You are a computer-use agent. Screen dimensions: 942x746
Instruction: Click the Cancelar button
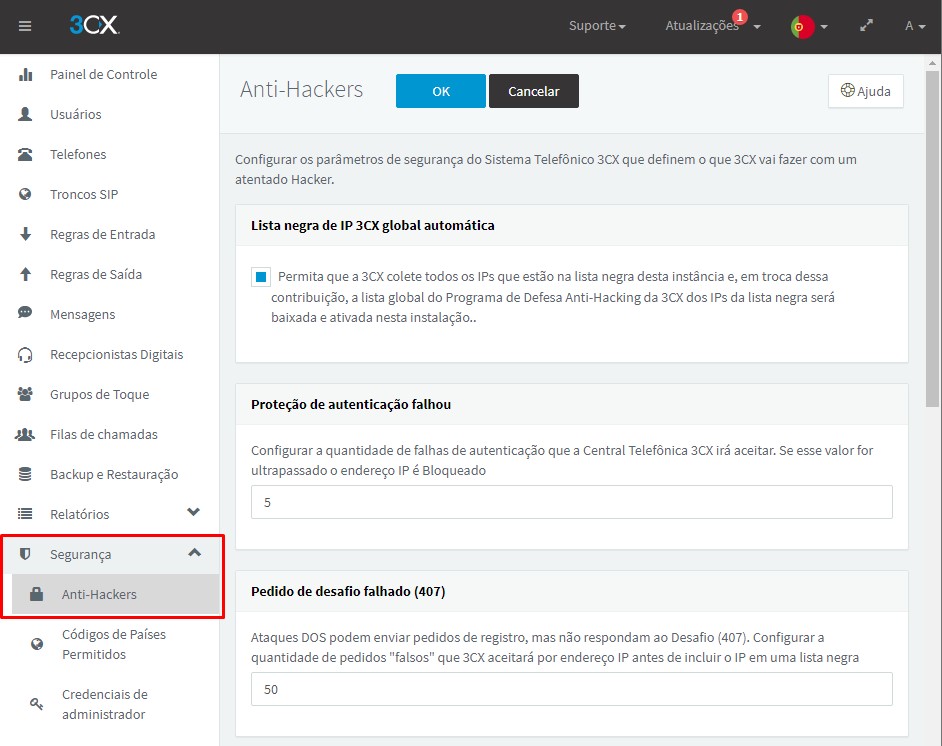[533, 91]
